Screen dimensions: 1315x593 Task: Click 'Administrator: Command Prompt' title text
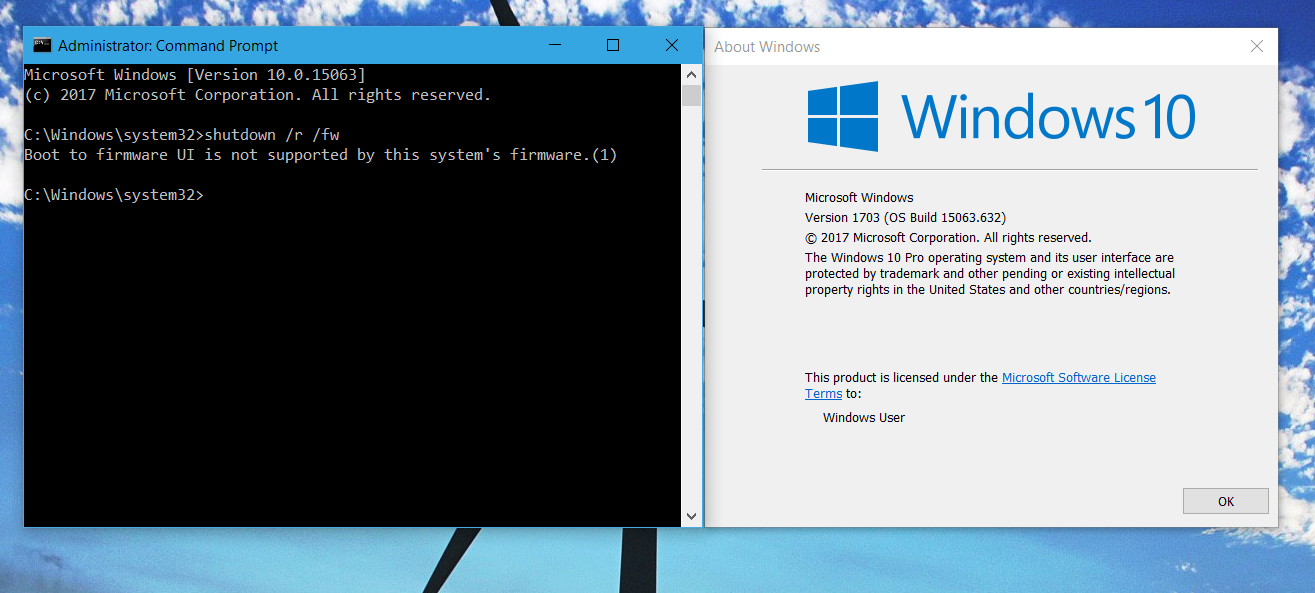coord(168,45)
